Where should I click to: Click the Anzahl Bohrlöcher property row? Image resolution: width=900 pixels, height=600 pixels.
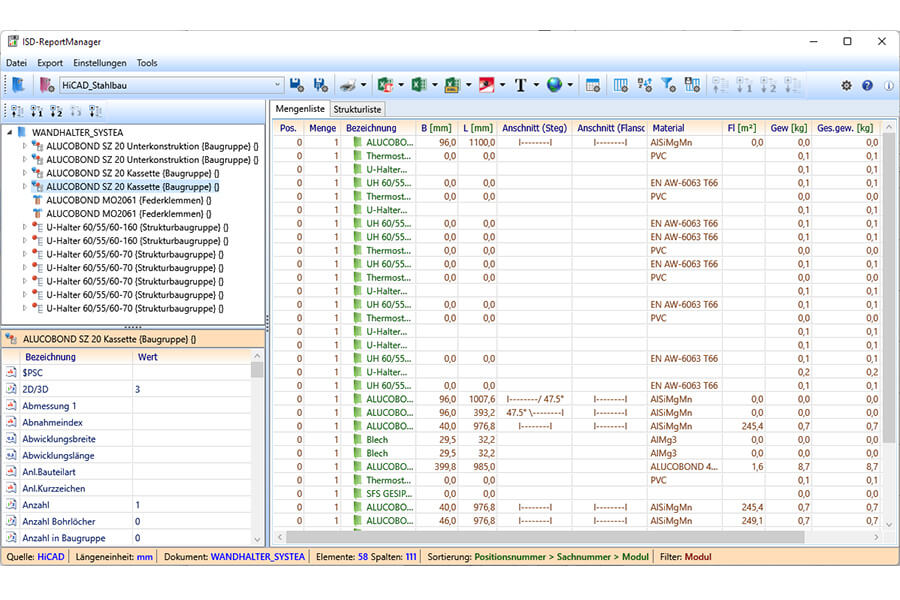(127, 522)
